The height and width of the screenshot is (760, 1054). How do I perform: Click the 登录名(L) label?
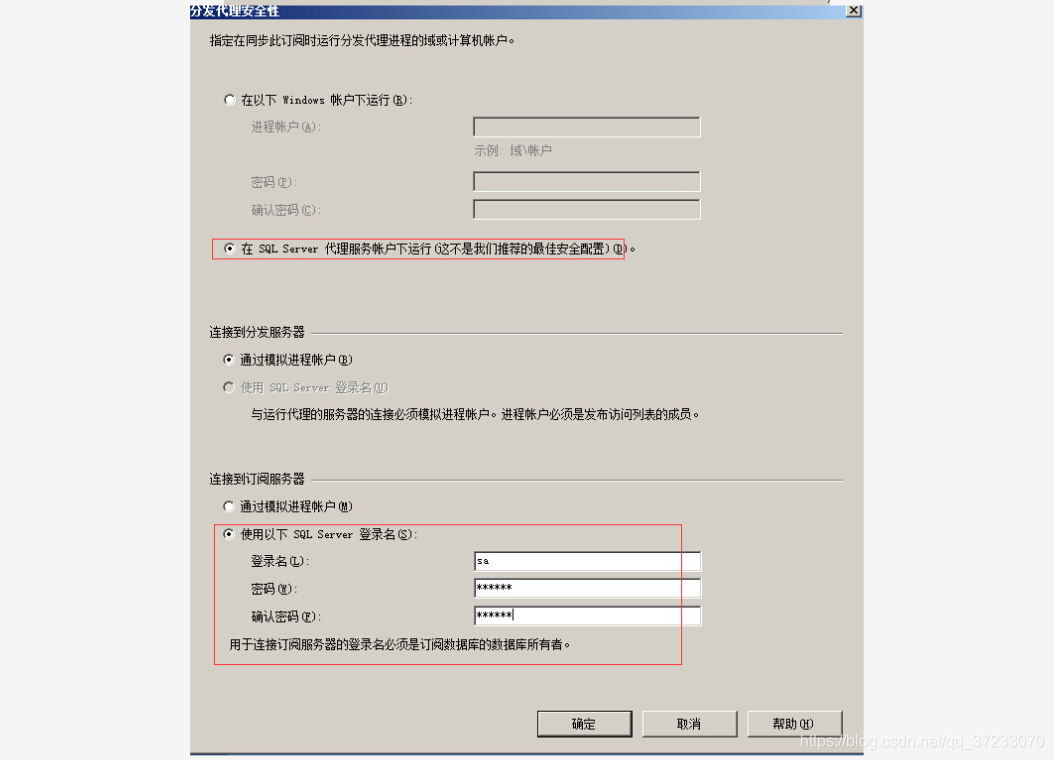[280, 561]
